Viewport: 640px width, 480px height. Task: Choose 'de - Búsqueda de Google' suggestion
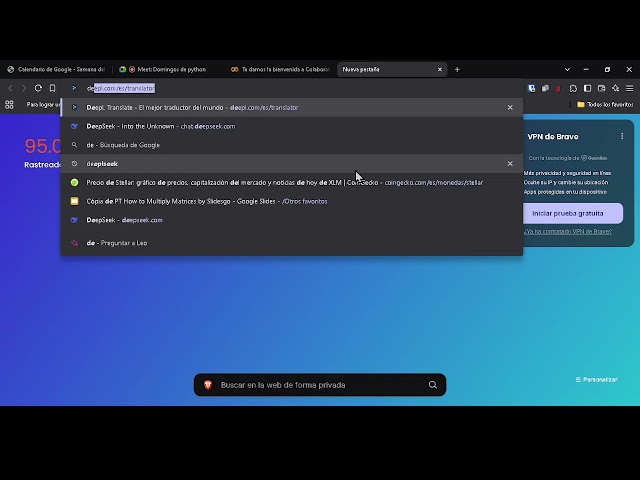(291, 145)
